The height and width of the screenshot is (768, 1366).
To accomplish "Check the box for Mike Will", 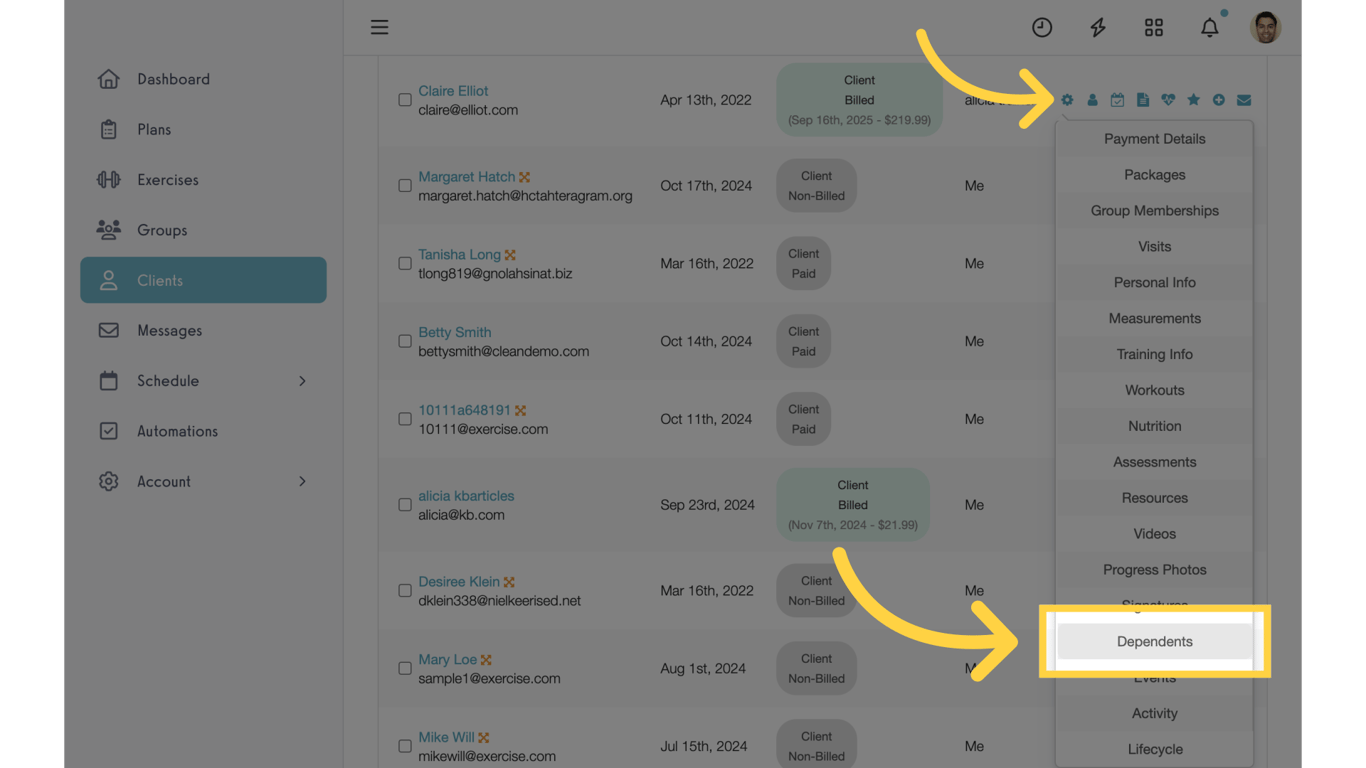I will pos(405,746).
